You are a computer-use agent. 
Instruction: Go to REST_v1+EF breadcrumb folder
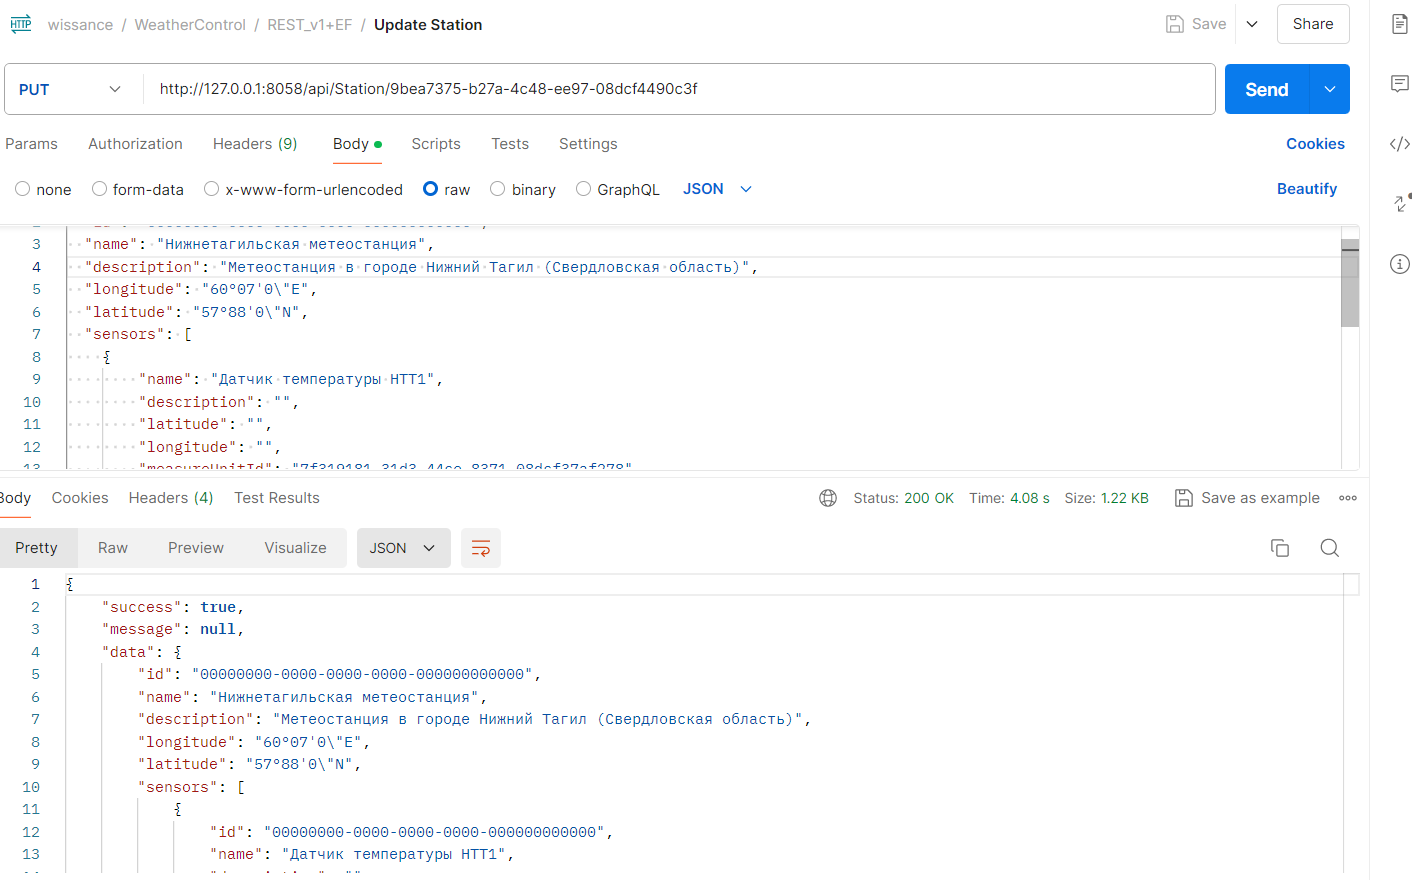pyautogui.click(x=310, y=25)
